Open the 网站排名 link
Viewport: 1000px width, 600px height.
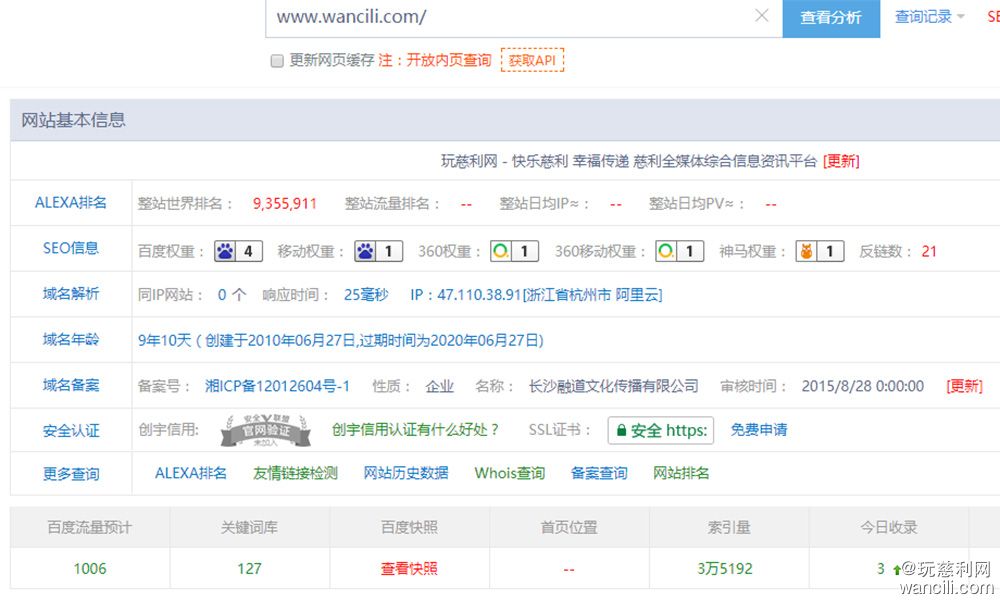(681, 473)
